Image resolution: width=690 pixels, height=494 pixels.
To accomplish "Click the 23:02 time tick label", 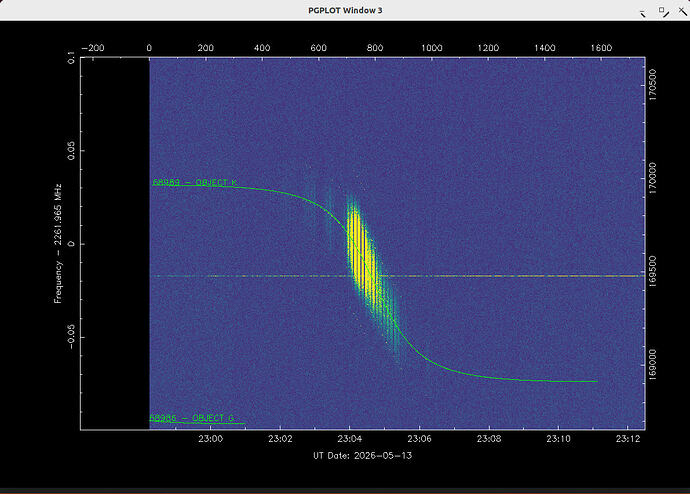I will 280,439.
